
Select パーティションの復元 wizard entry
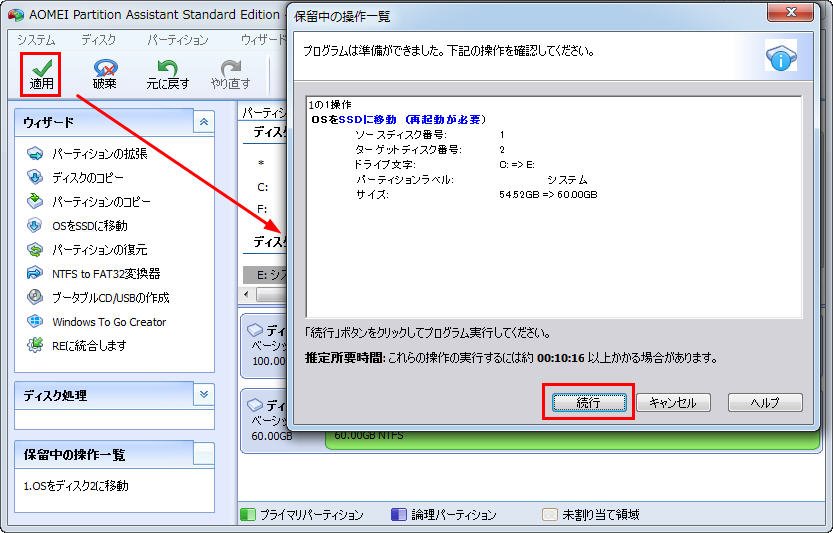click(99, 249)
